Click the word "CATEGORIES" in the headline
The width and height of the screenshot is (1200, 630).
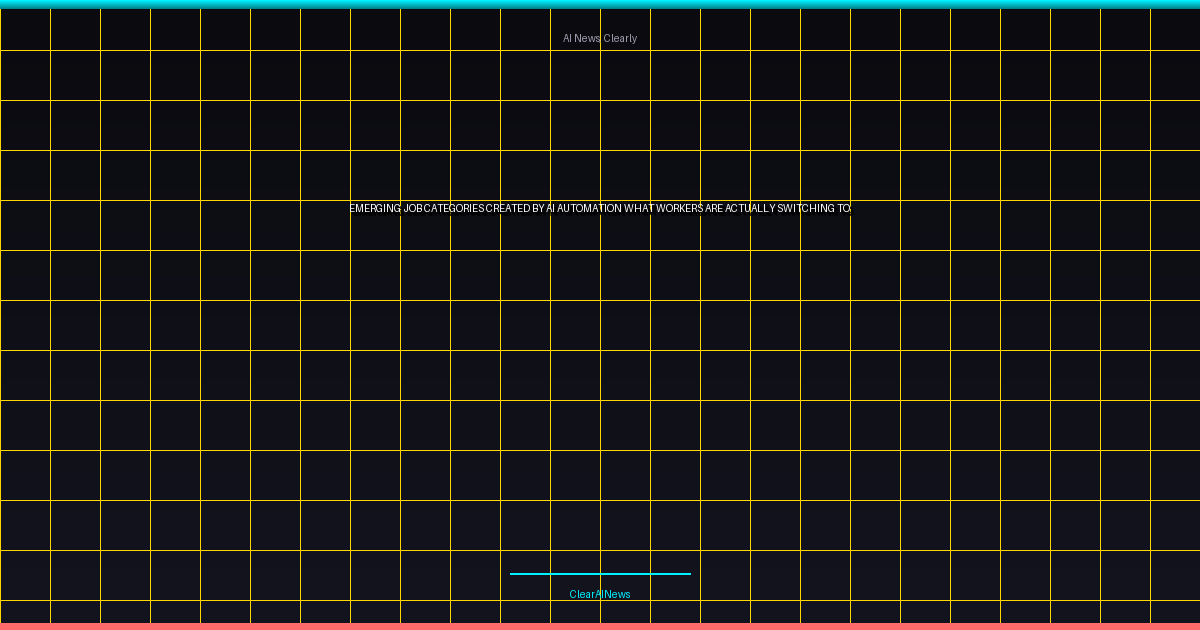(453, 209)
